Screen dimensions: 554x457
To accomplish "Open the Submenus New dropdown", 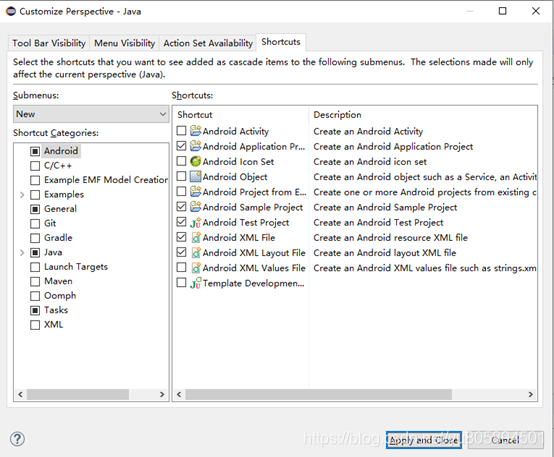I will pyautogui.click(x=91, y=114).
